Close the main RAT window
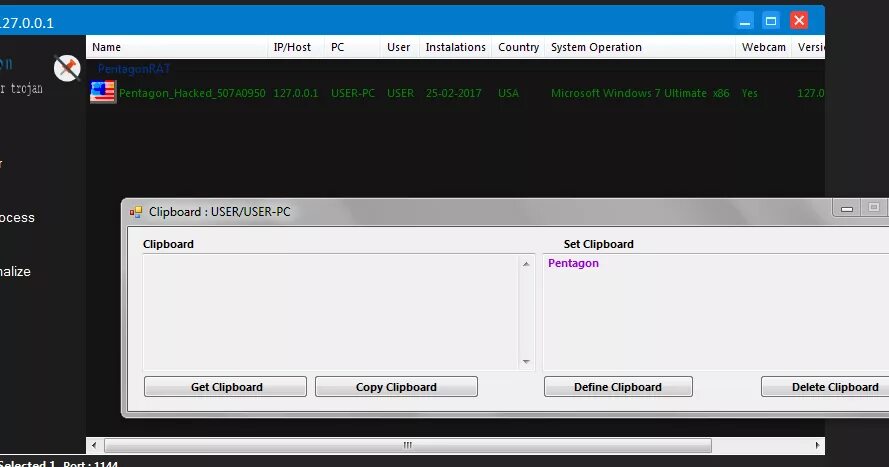The image size is (889, 467). [799, 20]
